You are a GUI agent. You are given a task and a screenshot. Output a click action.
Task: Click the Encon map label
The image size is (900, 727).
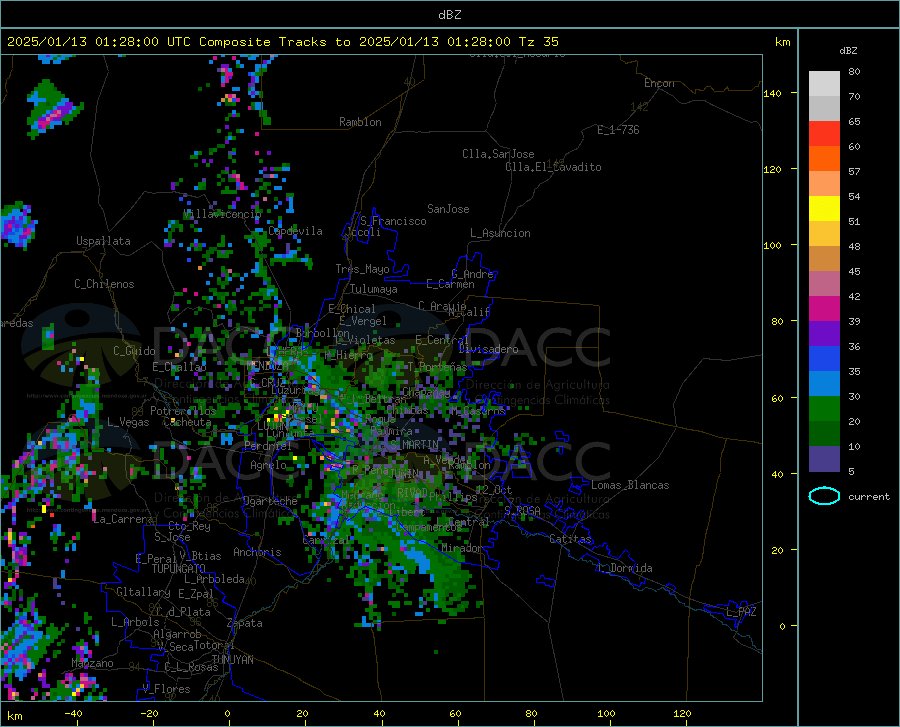[659, 83]
